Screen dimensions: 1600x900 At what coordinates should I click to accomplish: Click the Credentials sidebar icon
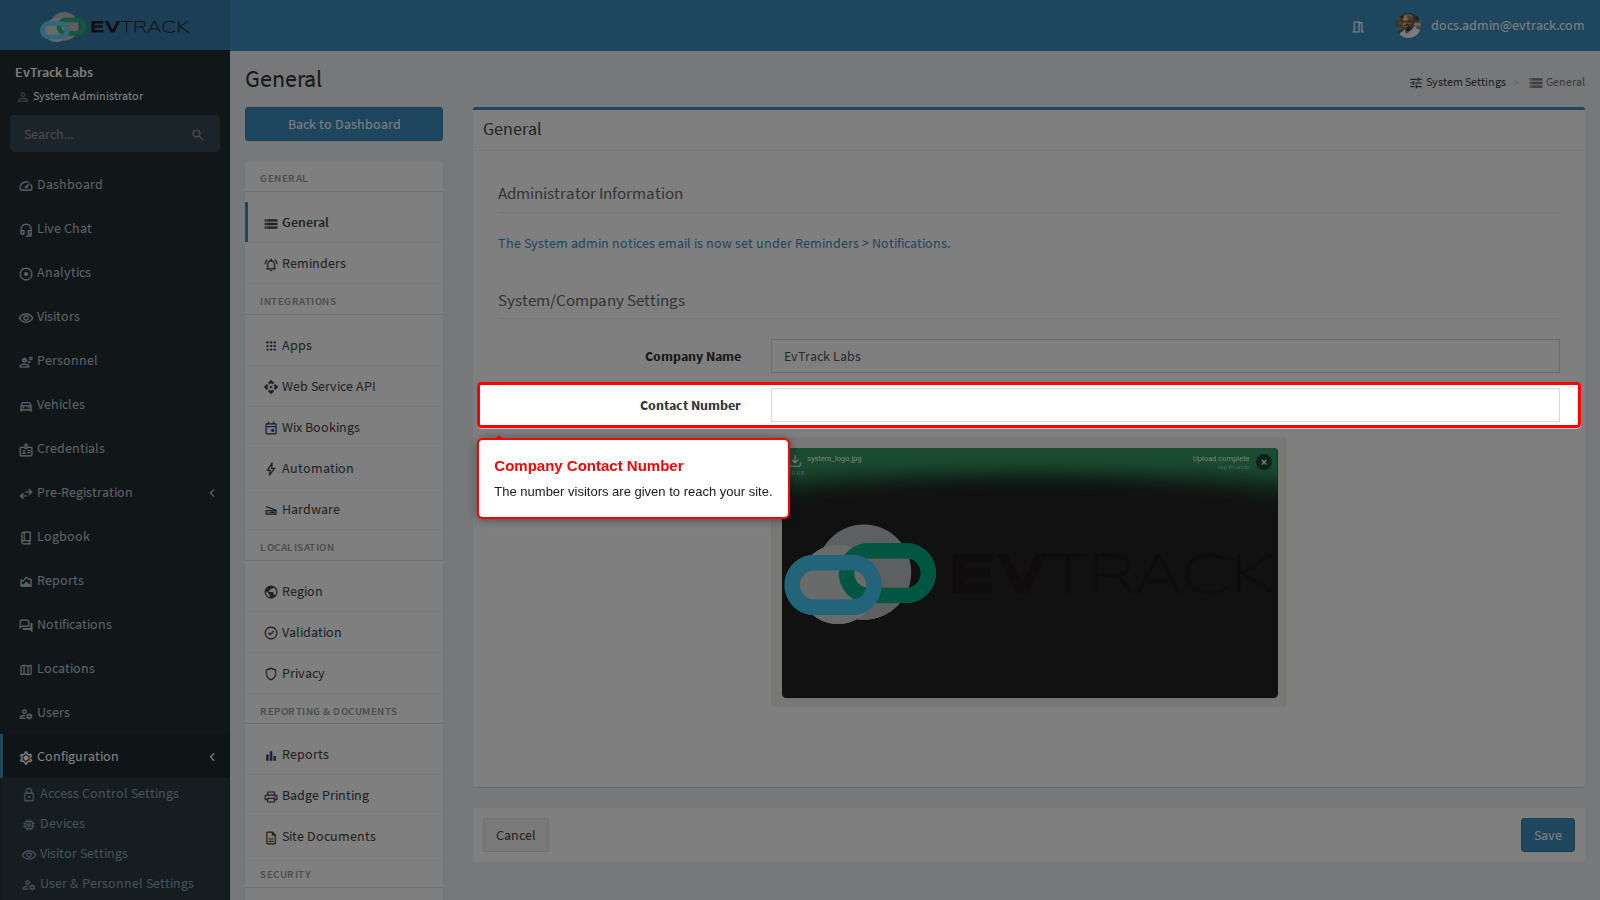tap(26, 450)
